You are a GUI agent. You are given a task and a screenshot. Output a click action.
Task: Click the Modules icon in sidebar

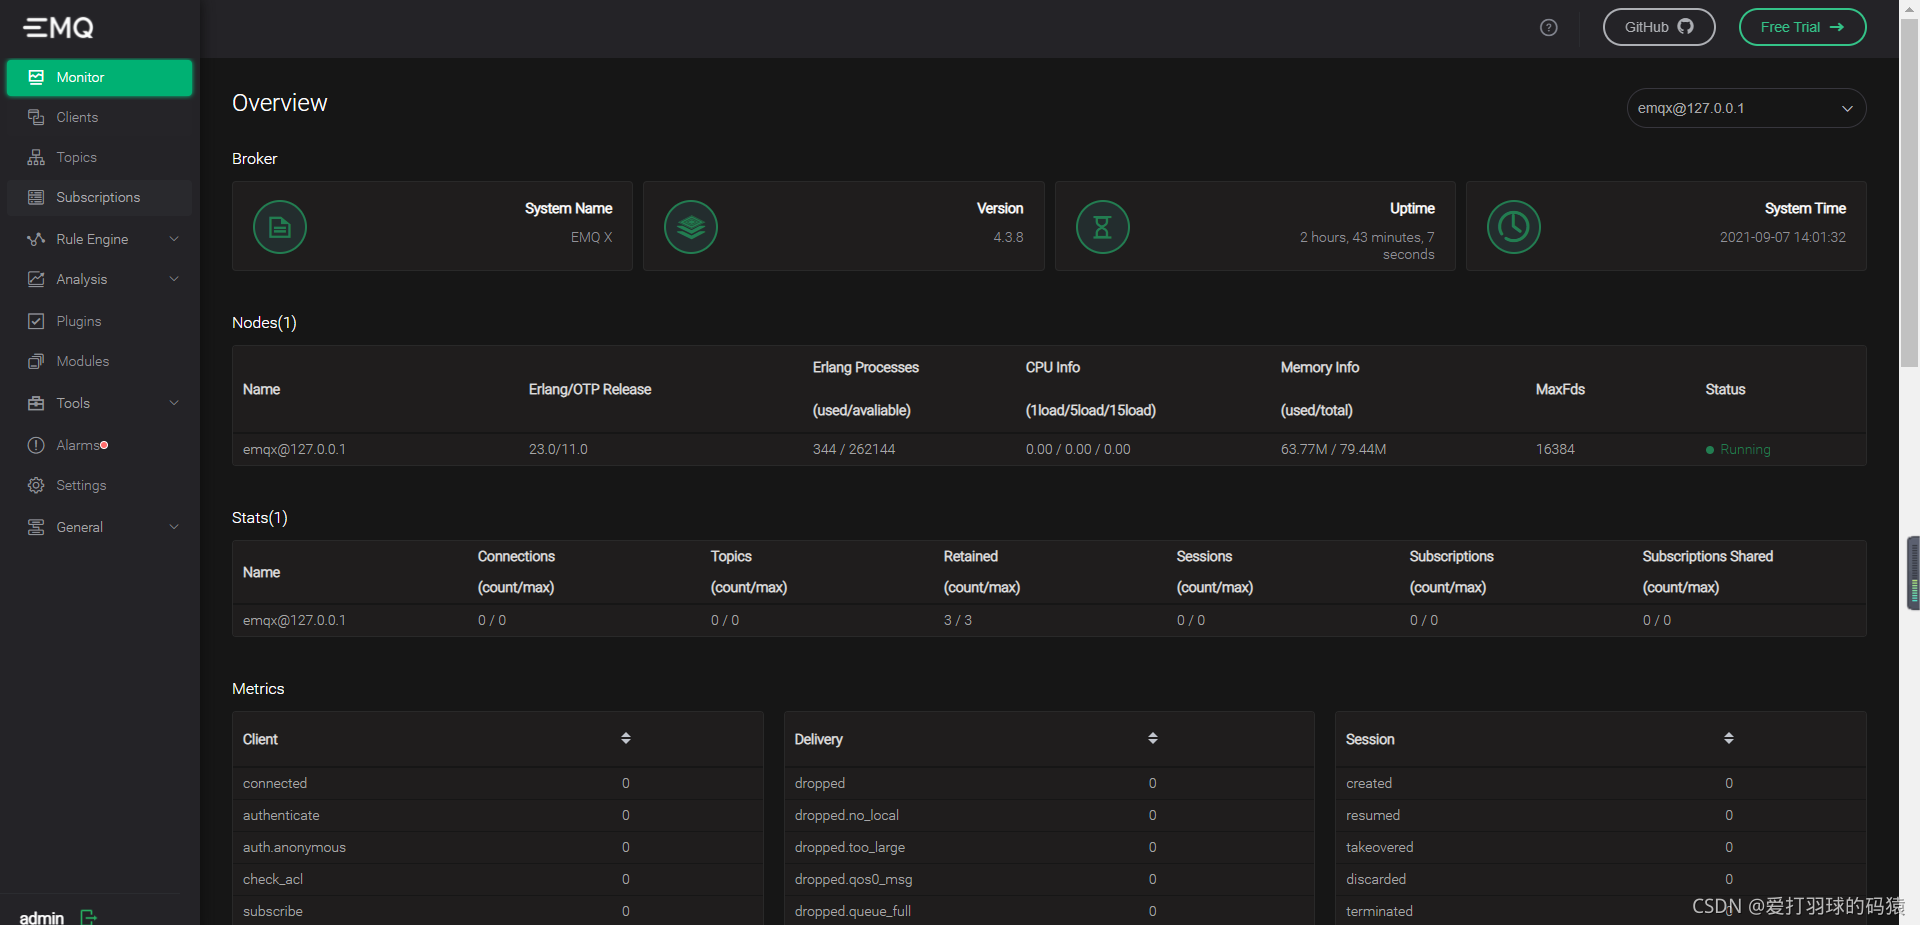point(36,361)
